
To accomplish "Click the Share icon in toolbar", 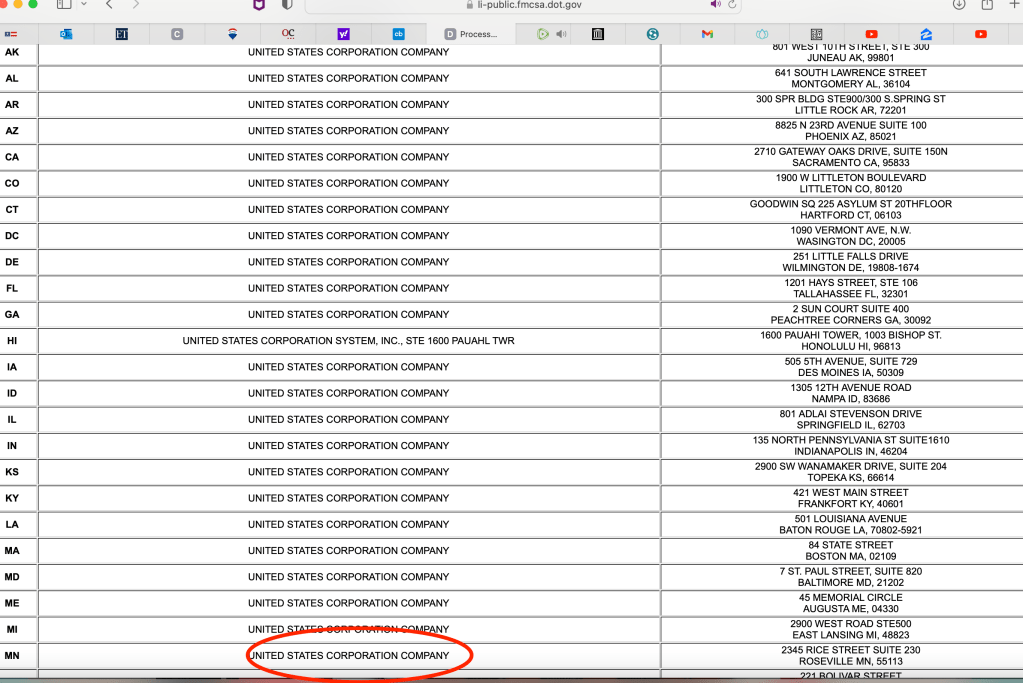I will (987, 5).
